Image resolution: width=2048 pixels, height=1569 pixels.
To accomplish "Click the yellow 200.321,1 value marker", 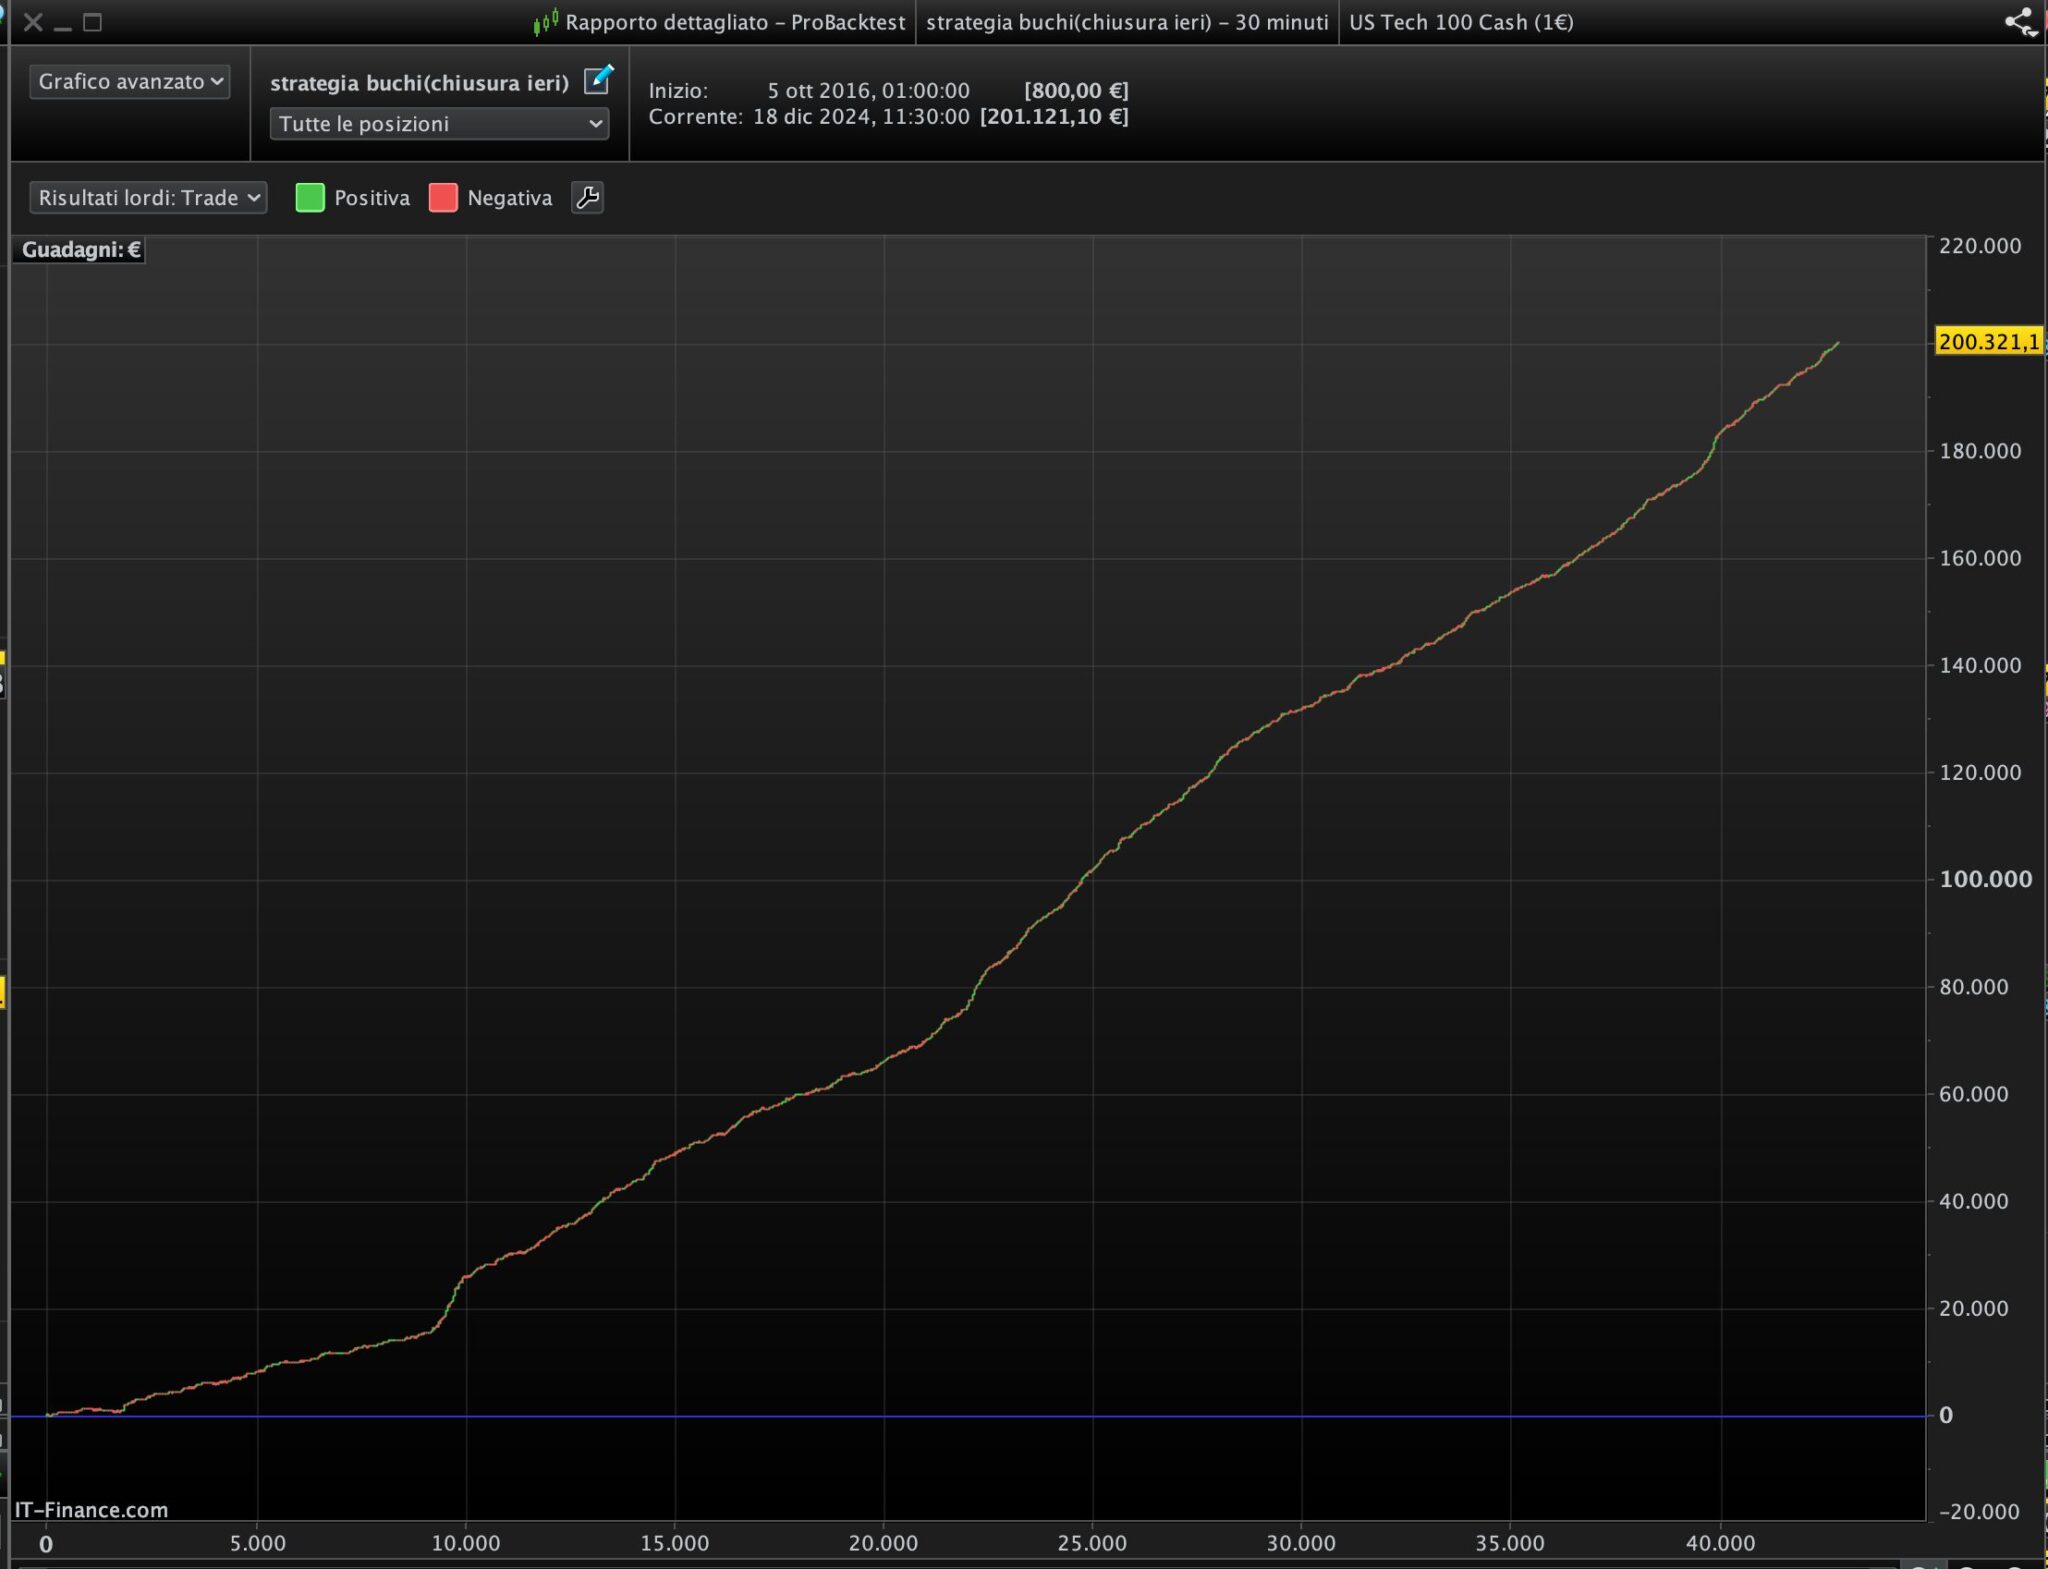I will point(1988,341).
